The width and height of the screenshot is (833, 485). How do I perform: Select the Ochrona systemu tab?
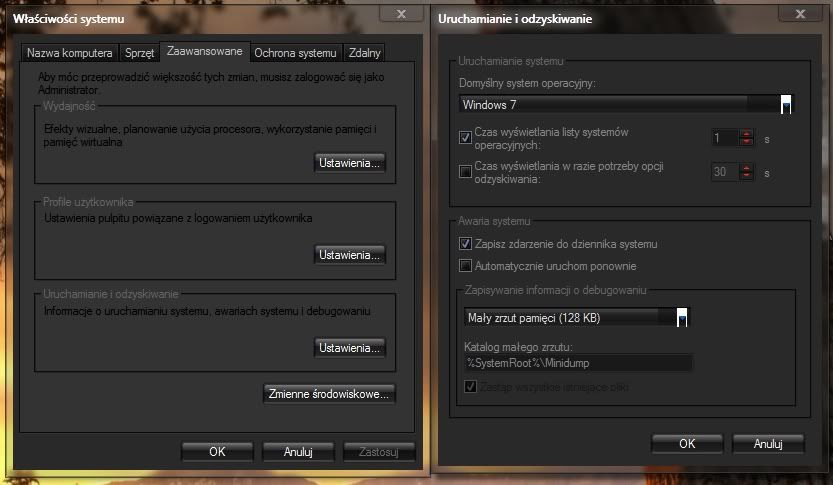[295, 53]
